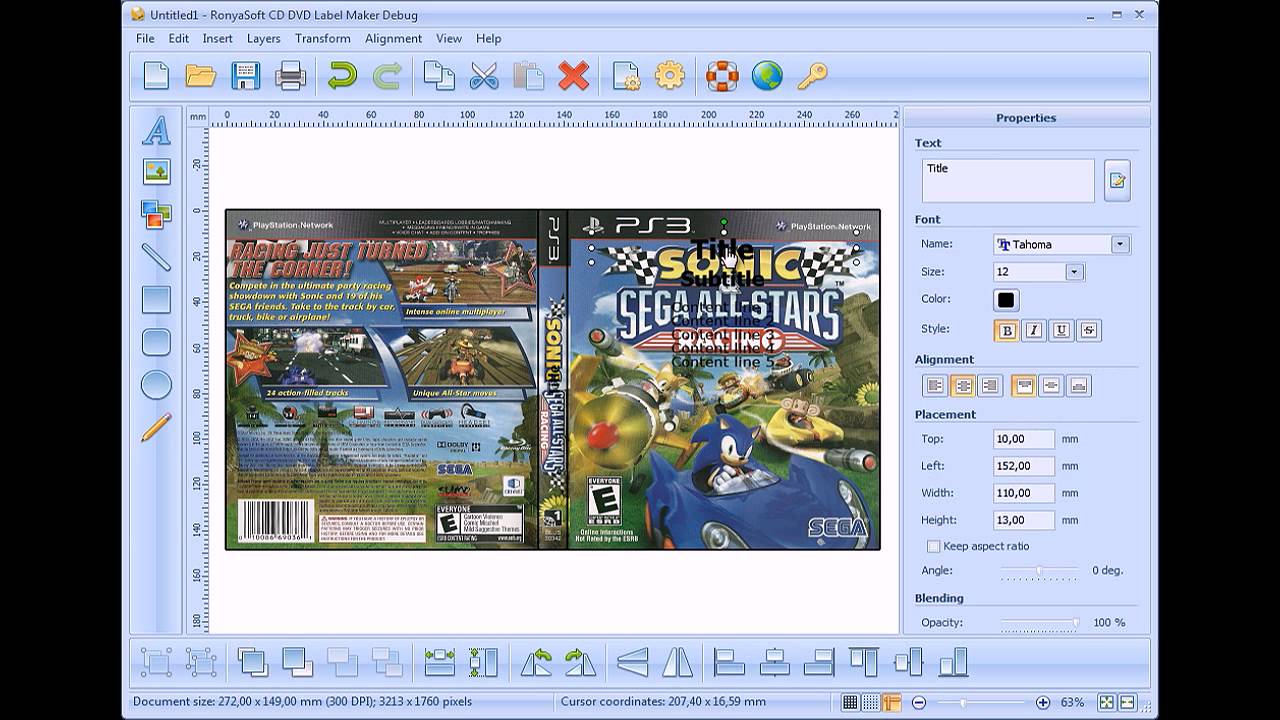Click the Width placement field showing 110,00
This screenshot has width=1280, height=720.
coord(1024,493)
